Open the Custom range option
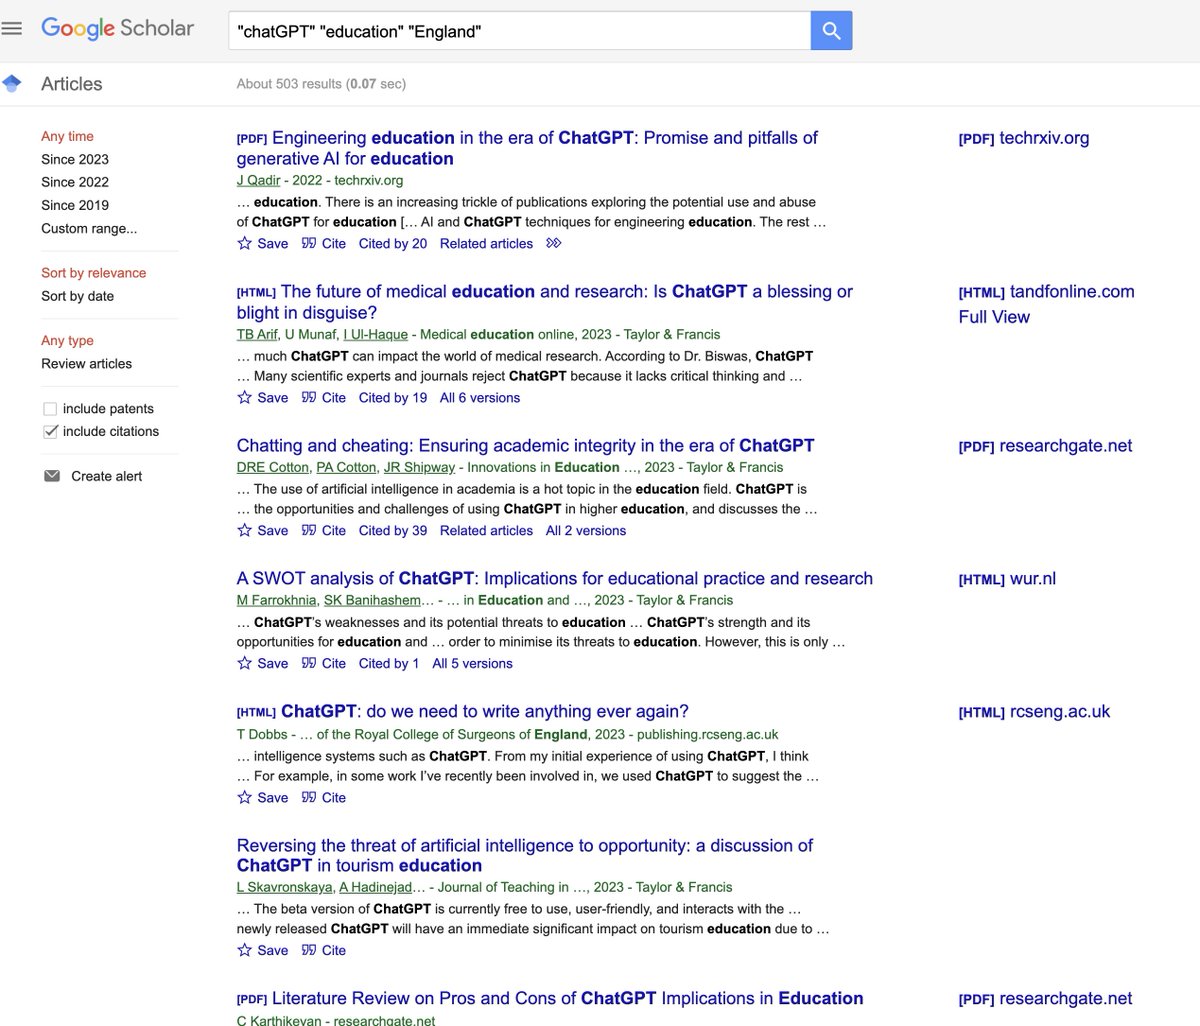Viewport: 1200px width, 1026px height. pyautogui.click(x=89, y=228)
